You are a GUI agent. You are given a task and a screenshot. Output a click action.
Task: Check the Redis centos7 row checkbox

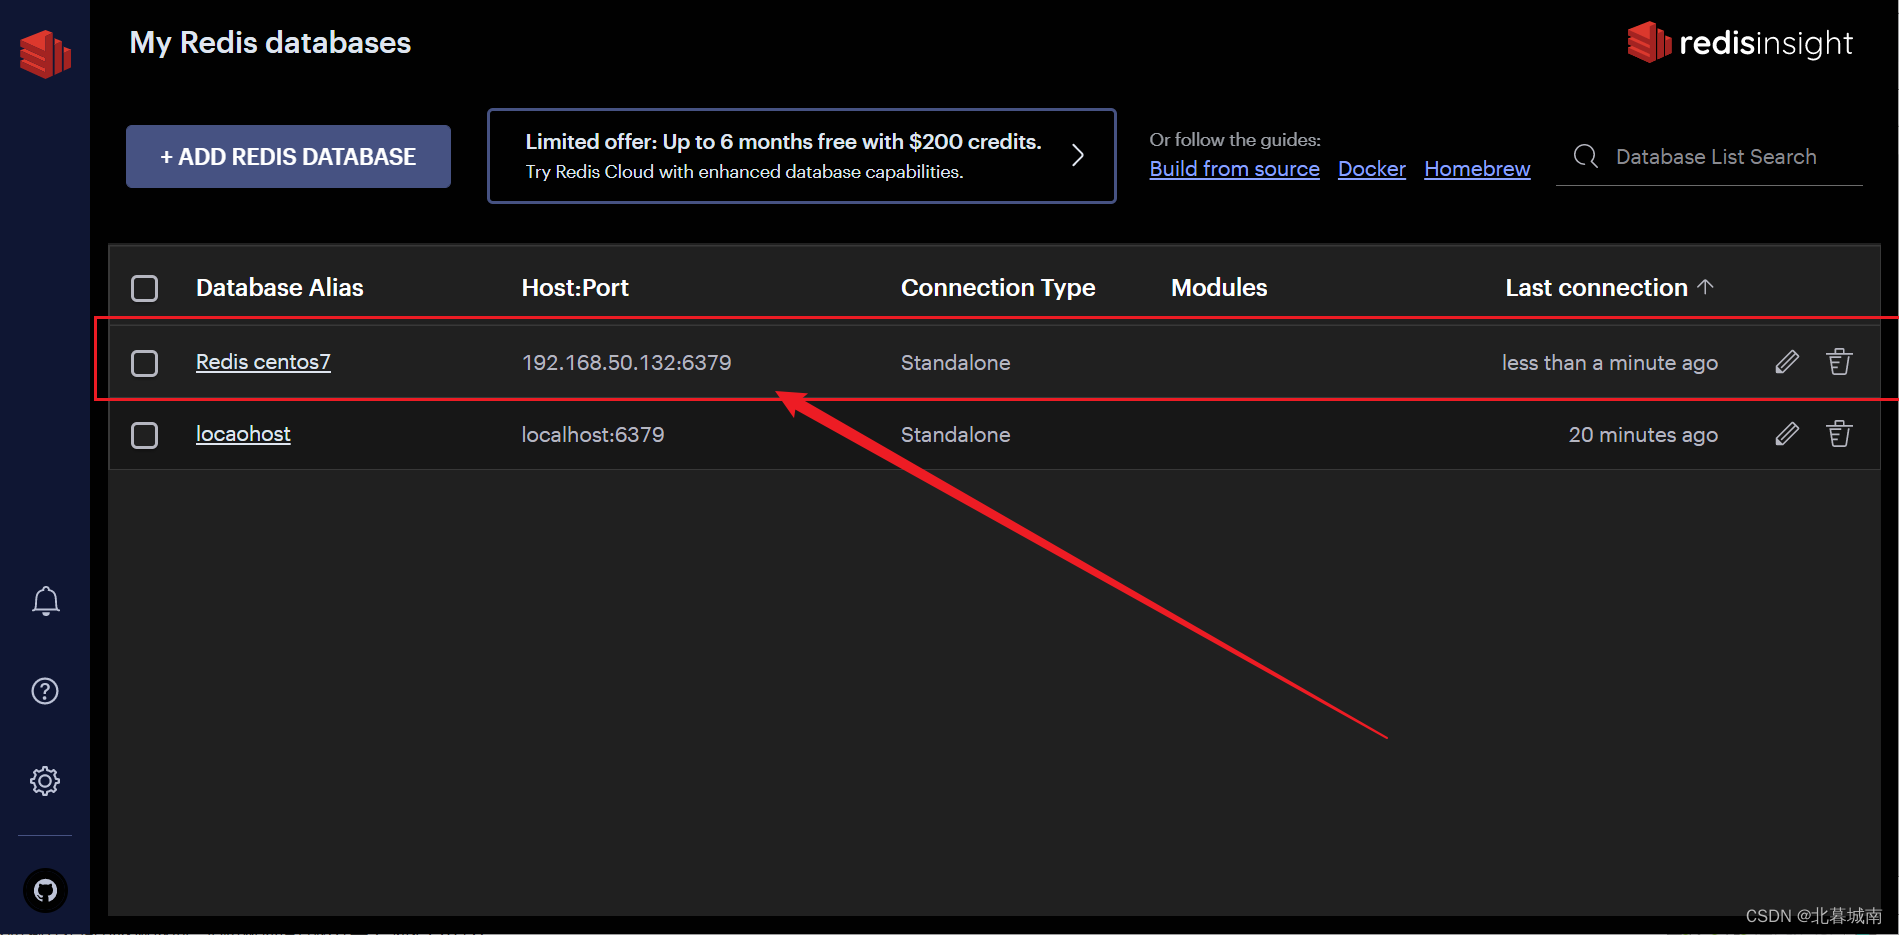click(145, 363)
